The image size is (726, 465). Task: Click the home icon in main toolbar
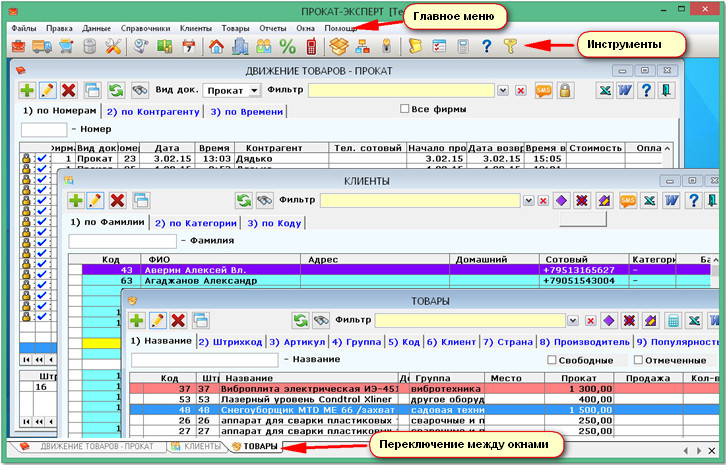(216, 46)
